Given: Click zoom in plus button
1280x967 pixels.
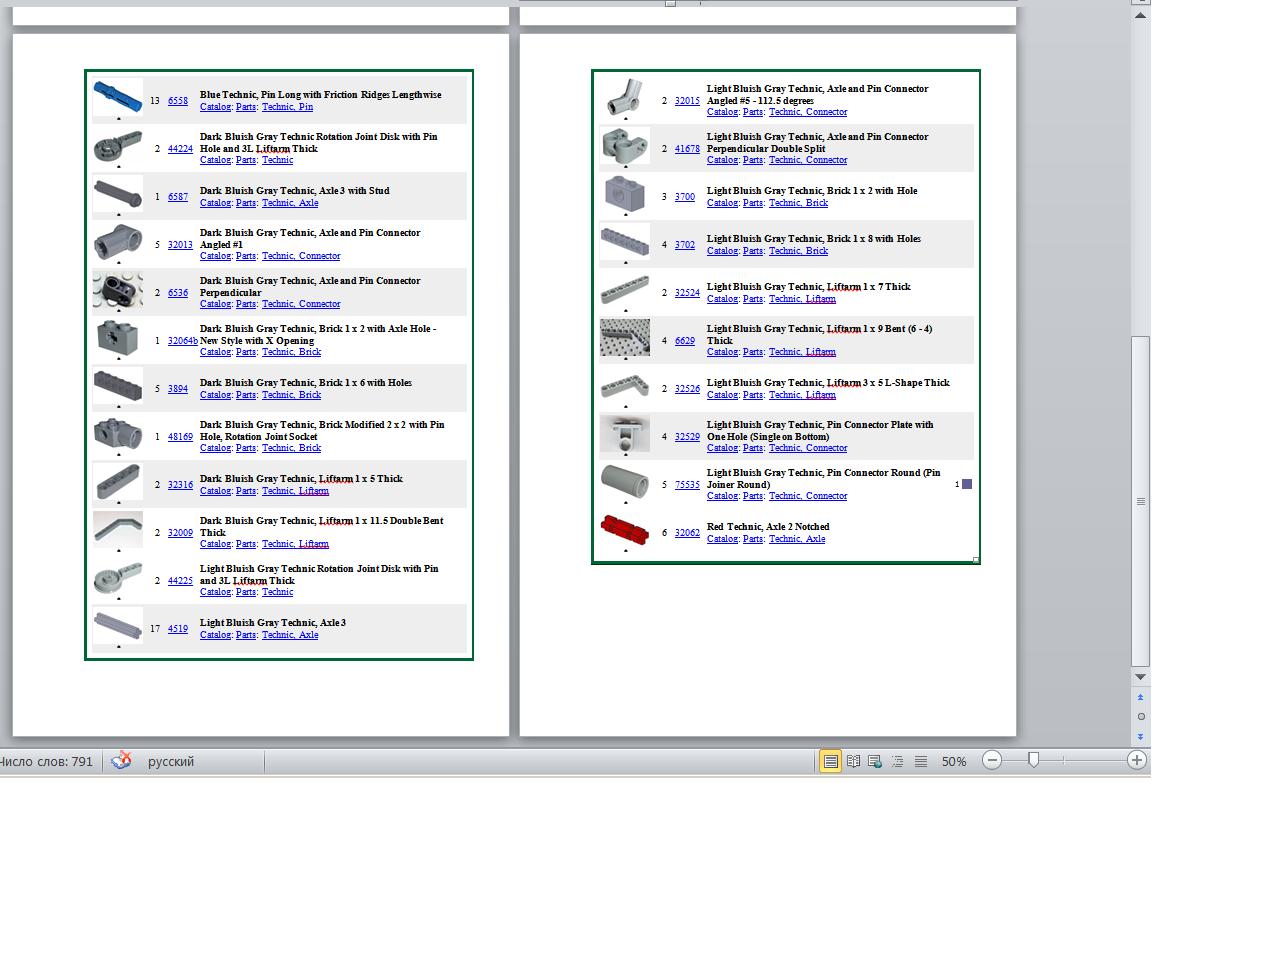Looking at the screenshot, I should [x=1136, y=760].
